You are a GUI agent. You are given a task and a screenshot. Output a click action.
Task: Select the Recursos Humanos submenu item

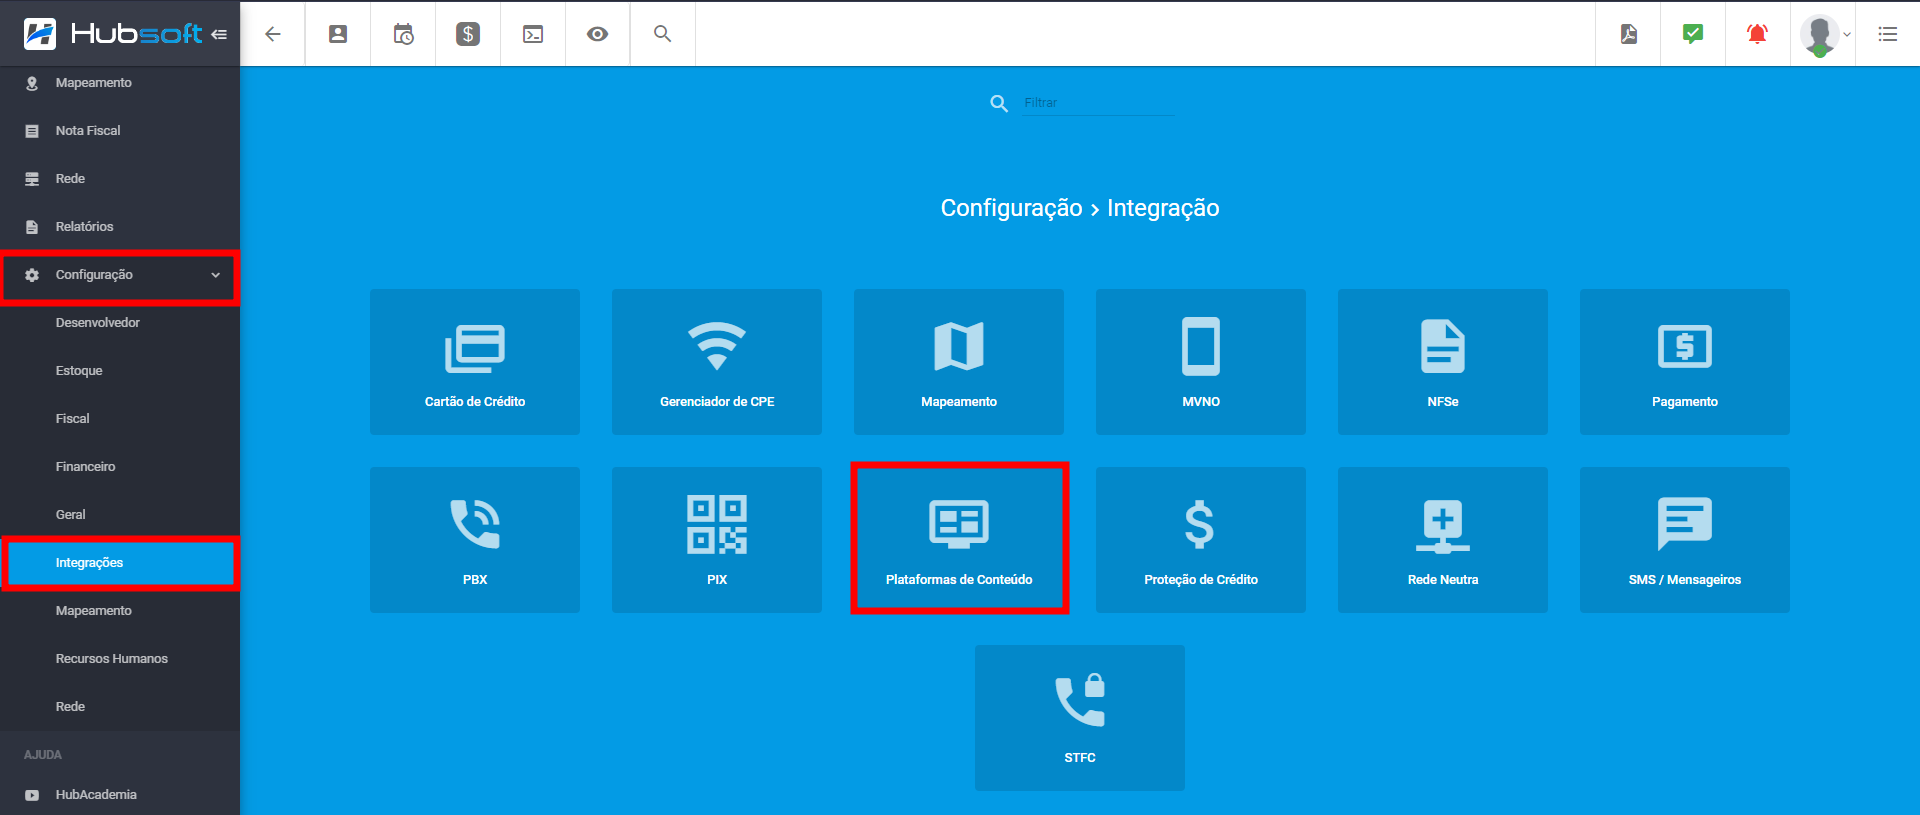120,659
